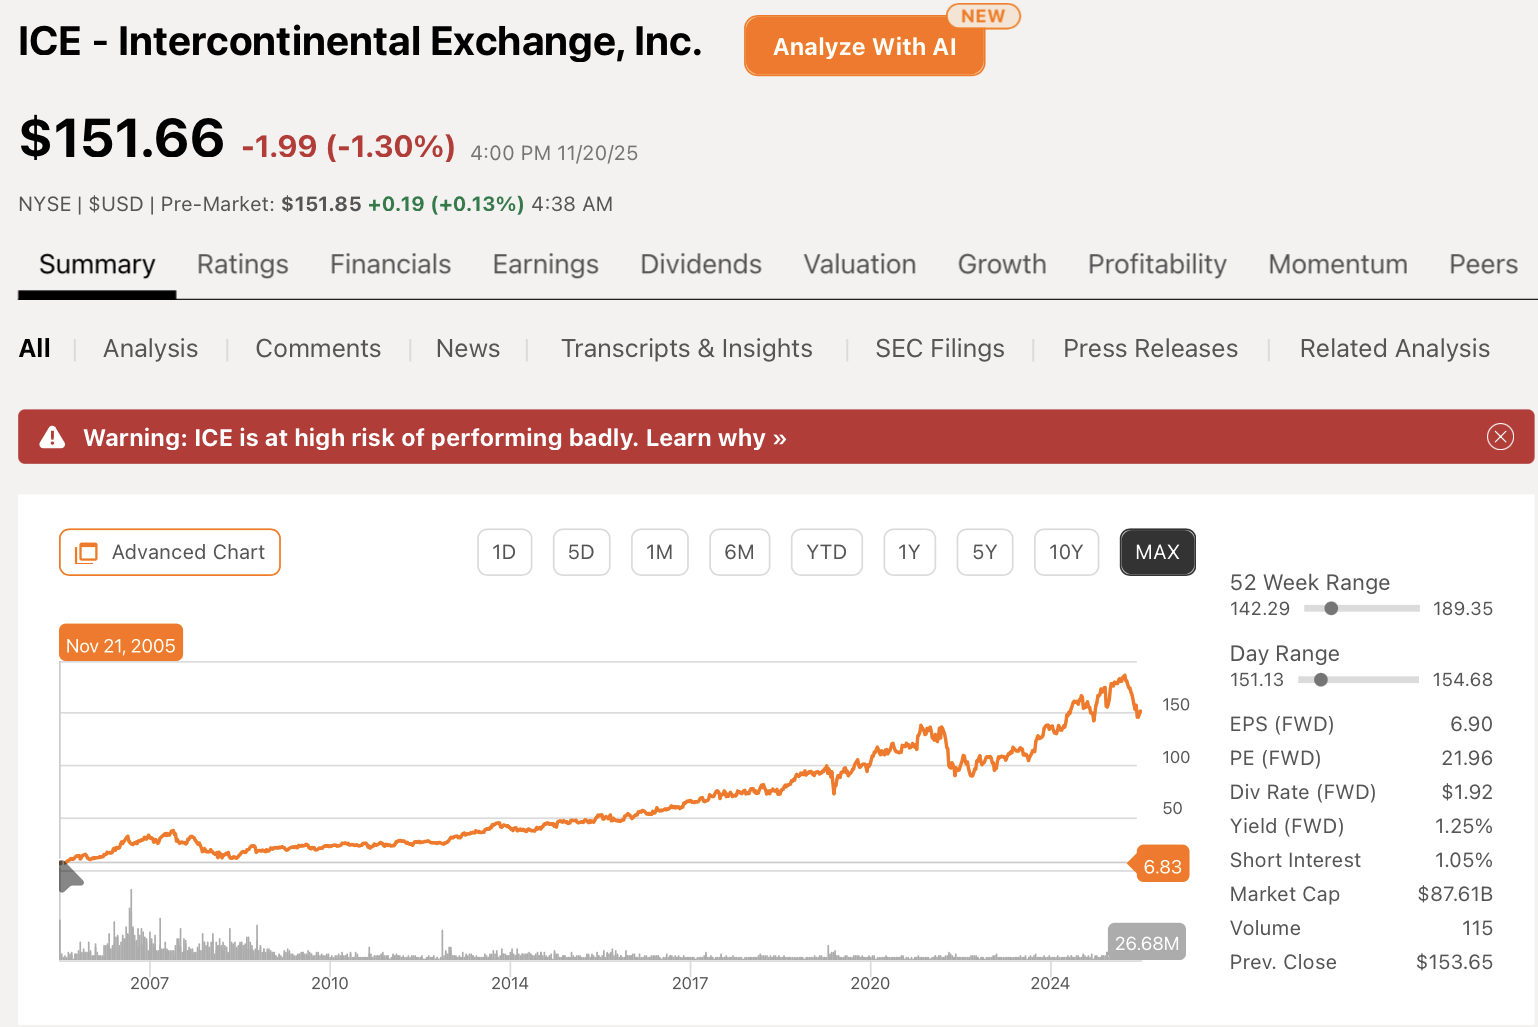
Task: Click the chart icon beside Advanced Chart label
Action: [x=88, y=552]
